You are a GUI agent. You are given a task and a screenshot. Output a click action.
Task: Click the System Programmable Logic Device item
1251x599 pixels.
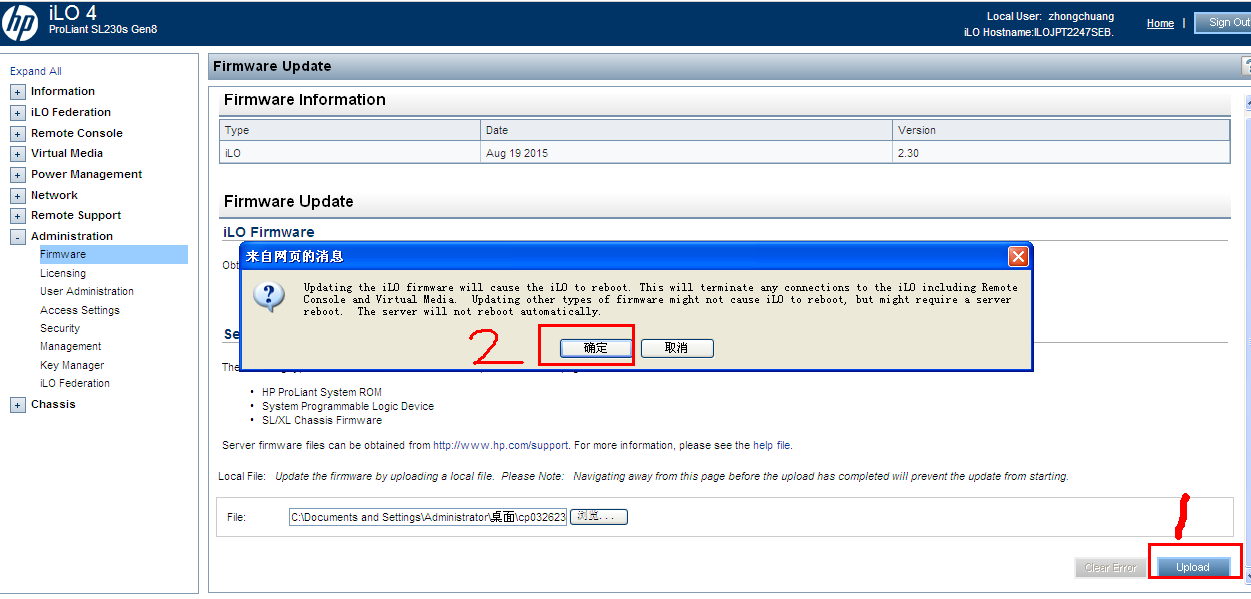pos(348,406)
